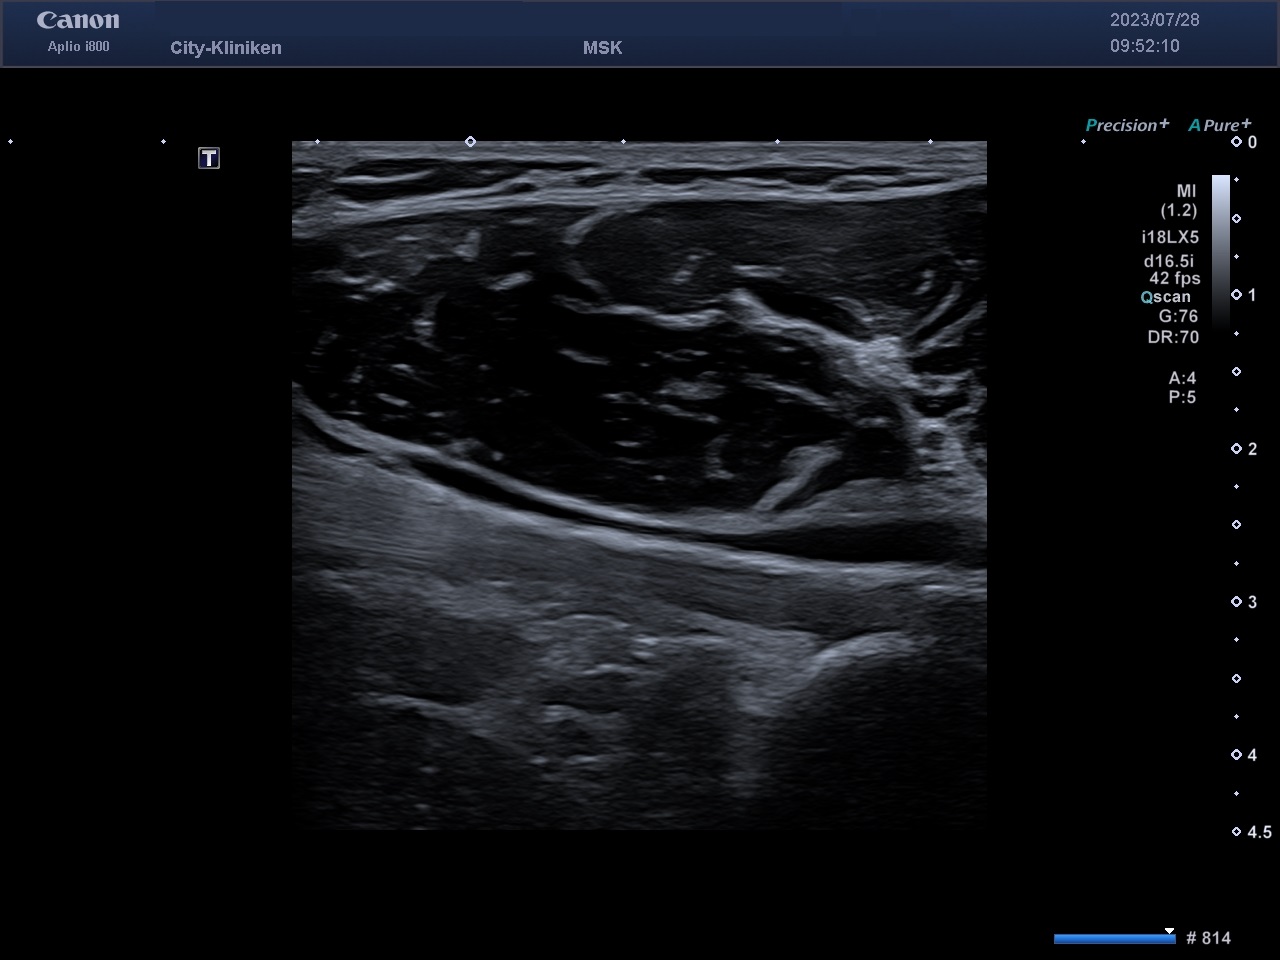The height and width of the screenshot is (960, 1280).
Task: Click the DR:70 dynamic range value
Action: click(1173, 337)
